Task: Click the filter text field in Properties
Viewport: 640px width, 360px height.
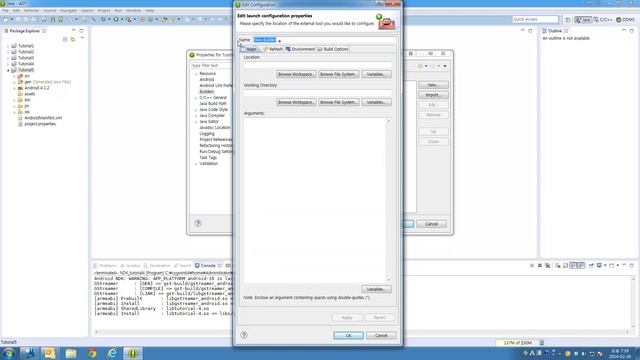Action: pyautogui.click(x=211, y=65)
